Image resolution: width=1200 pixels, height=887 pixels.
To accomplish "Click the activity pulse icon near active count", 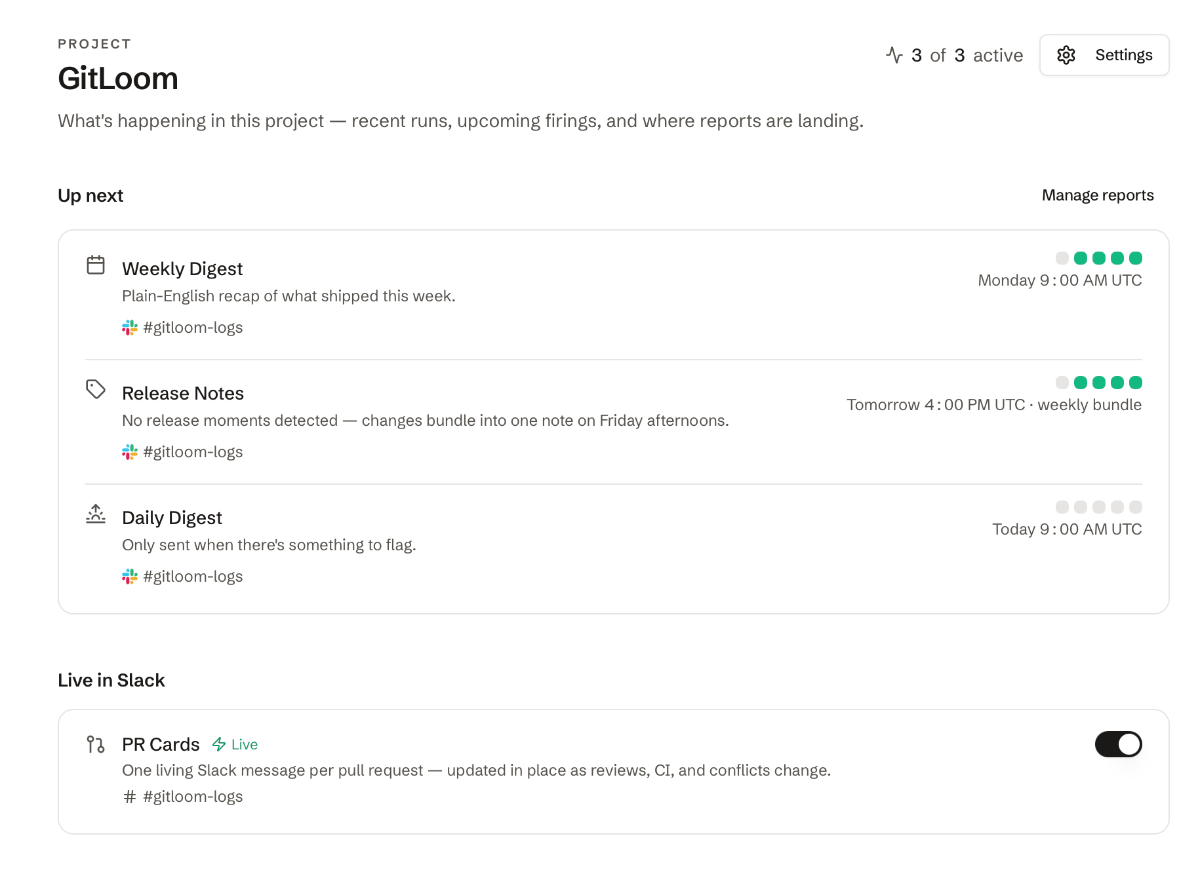I will (x=895, y=55).
